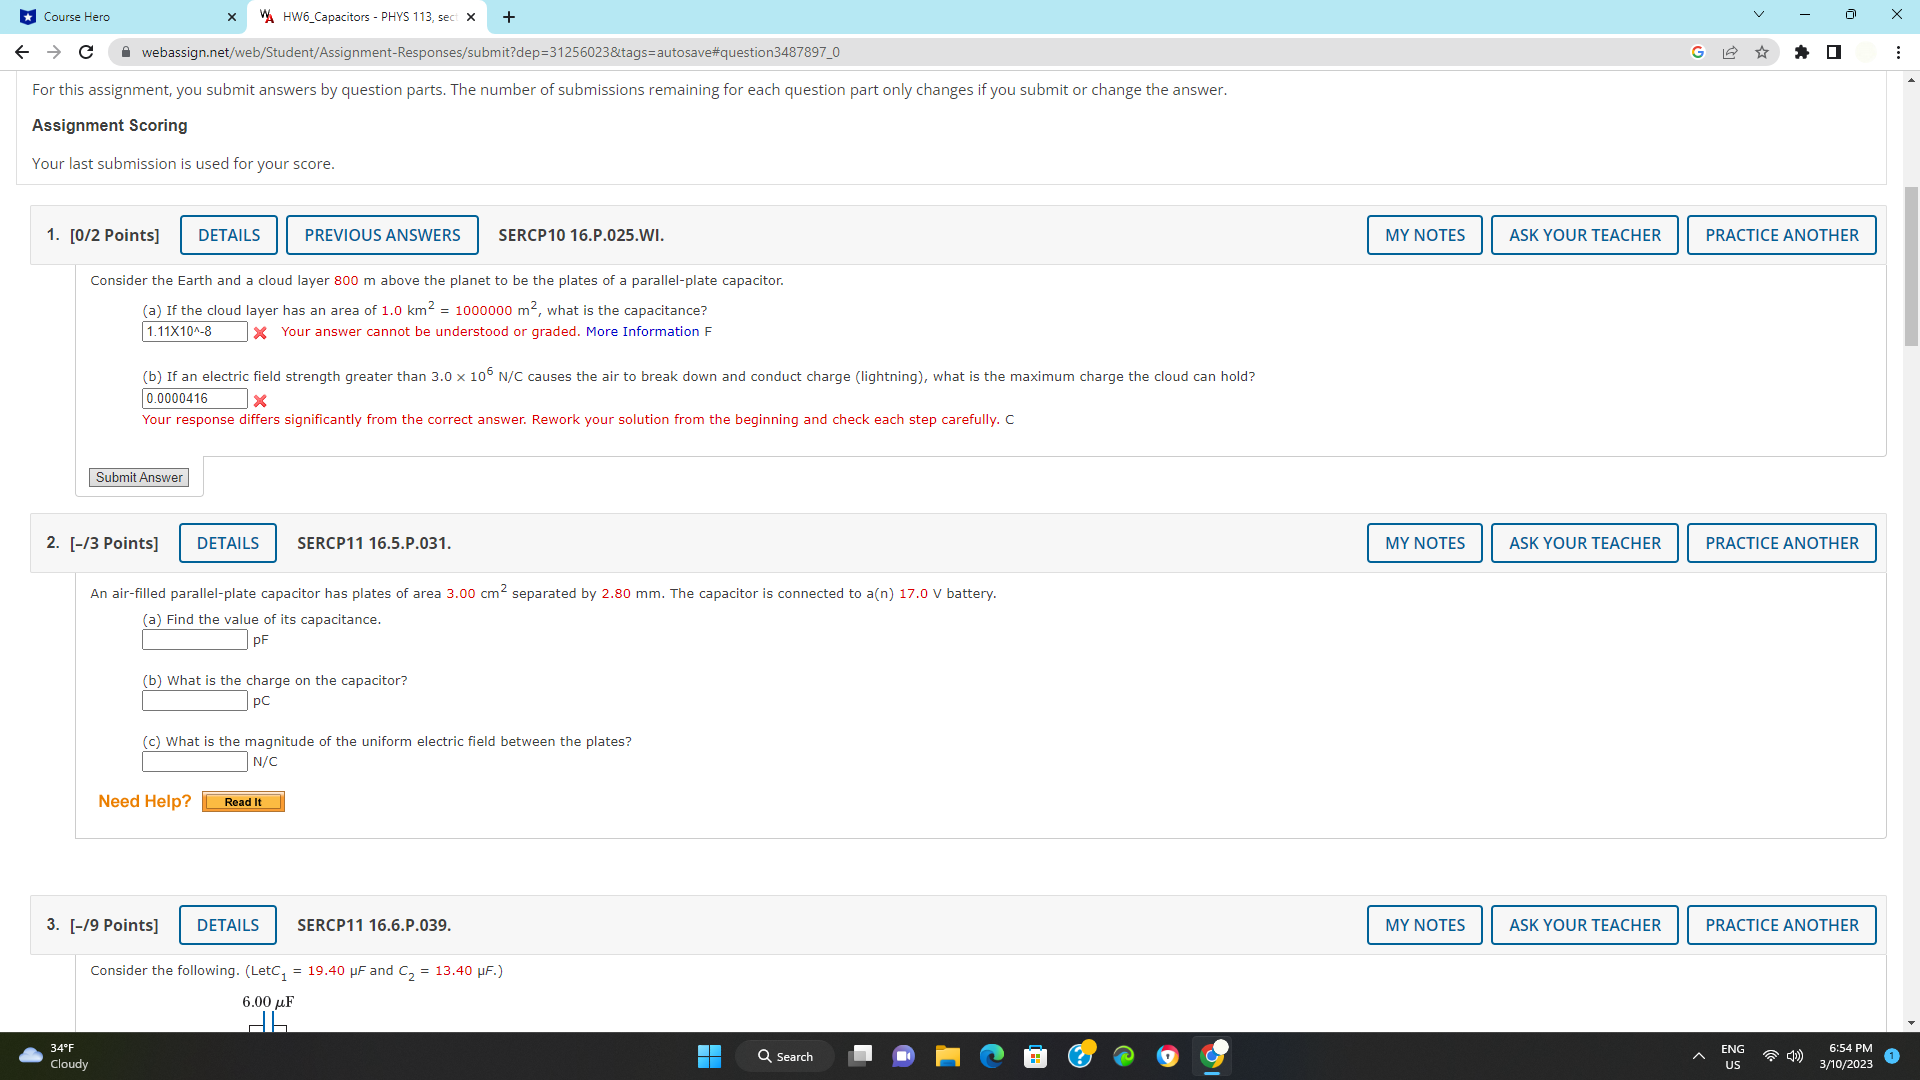This screenshot has height=1080, width=1920.
Task: Click the bookmark star icon in the address bar
Action: pyautogui.click(x=1762, y=52)
